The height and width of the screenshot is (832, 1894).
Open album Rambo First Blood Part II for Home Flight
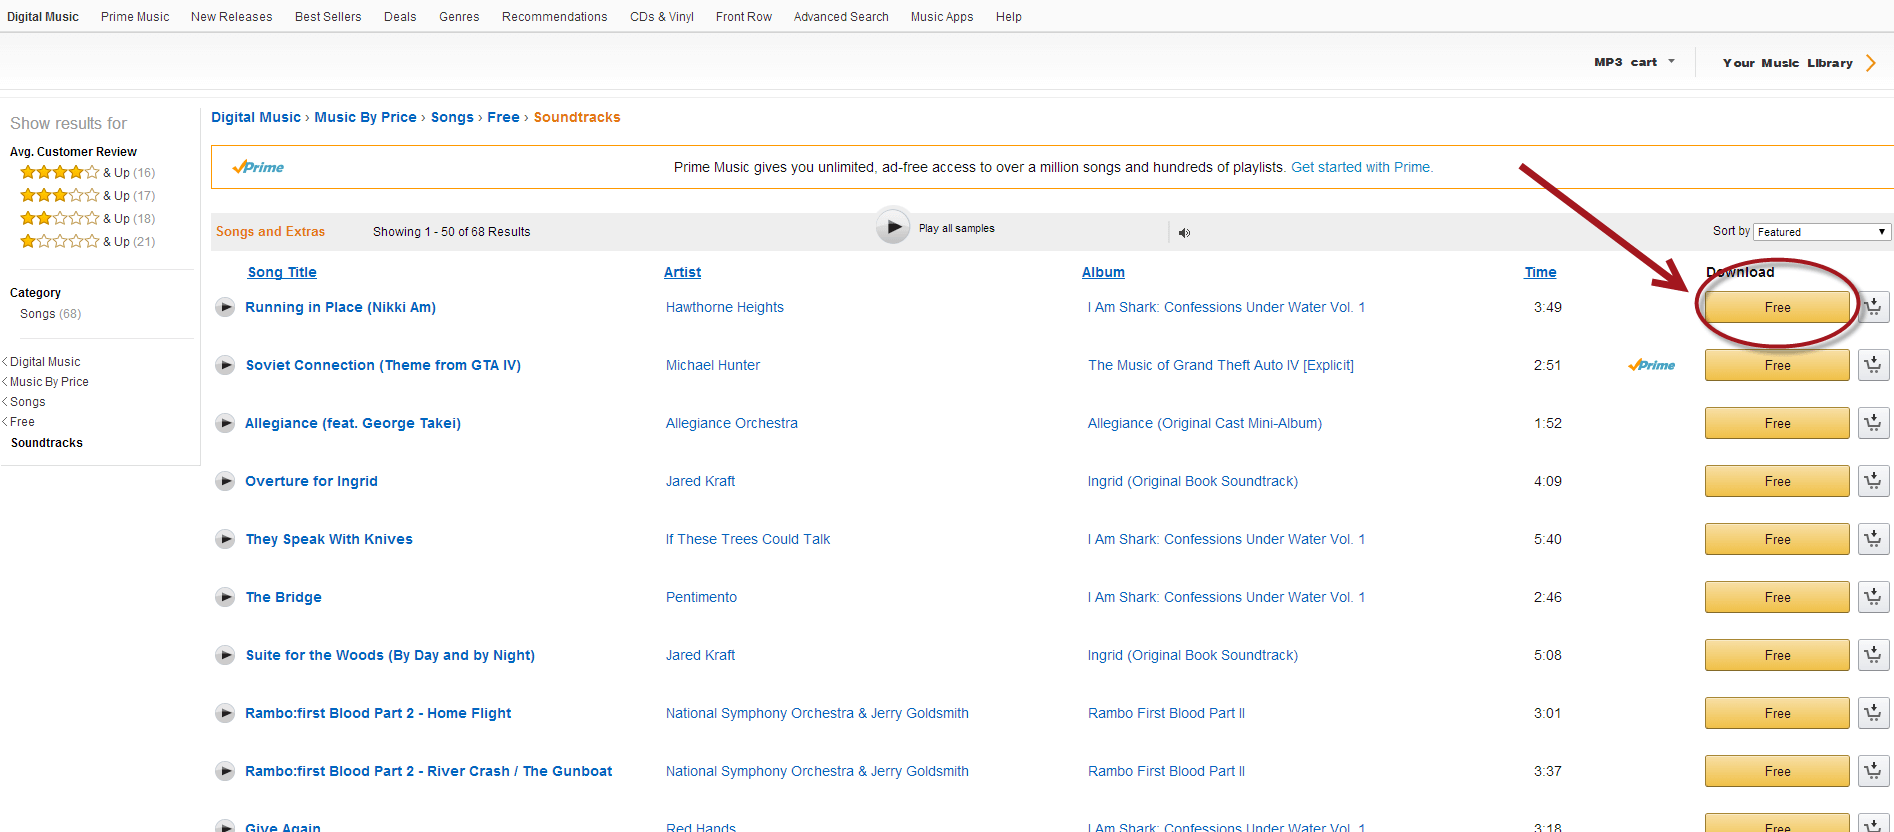tap(1166, 713)
